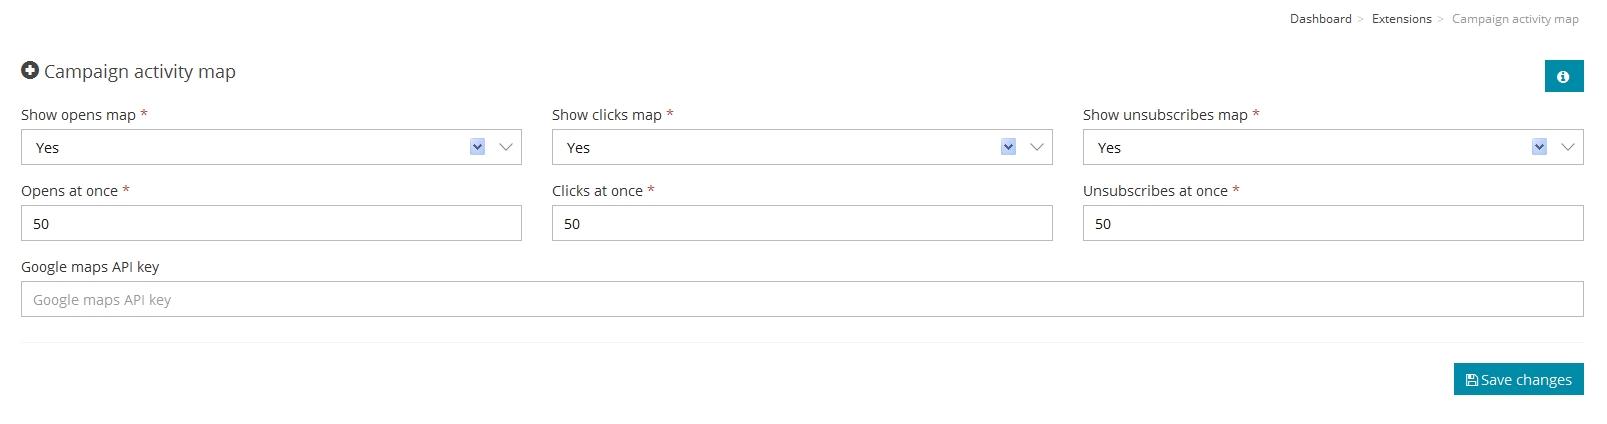Click the Google maps API key field
The image size is (1607, 424).
[x=802, y=299]
